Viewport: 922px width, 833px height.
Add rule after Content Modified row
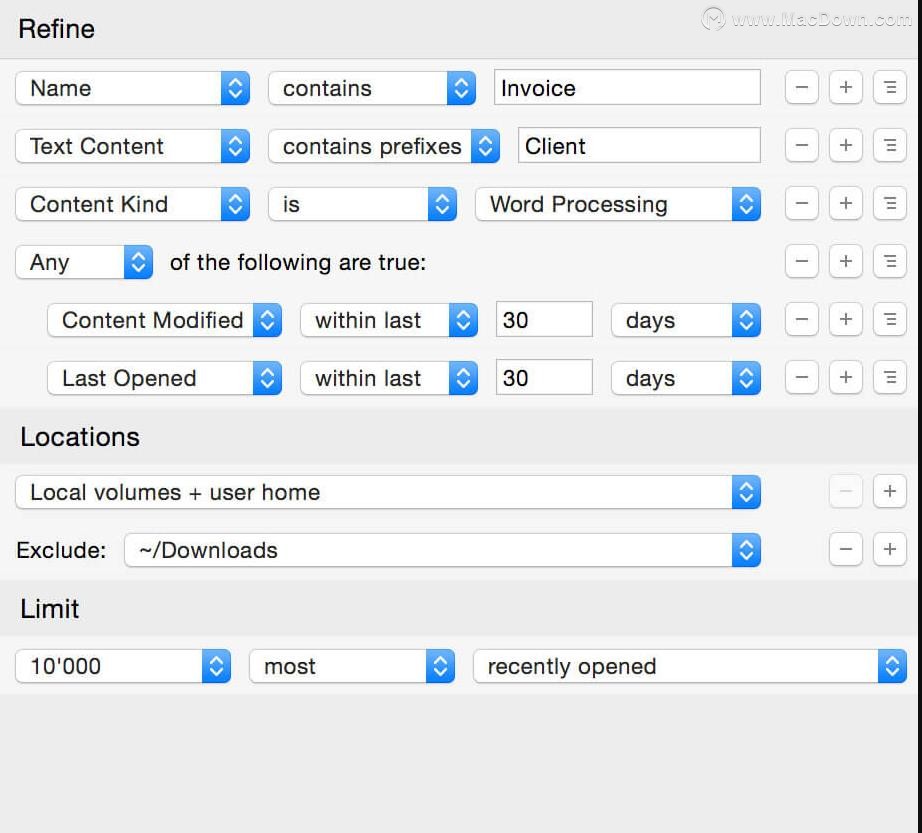(846, 319)
